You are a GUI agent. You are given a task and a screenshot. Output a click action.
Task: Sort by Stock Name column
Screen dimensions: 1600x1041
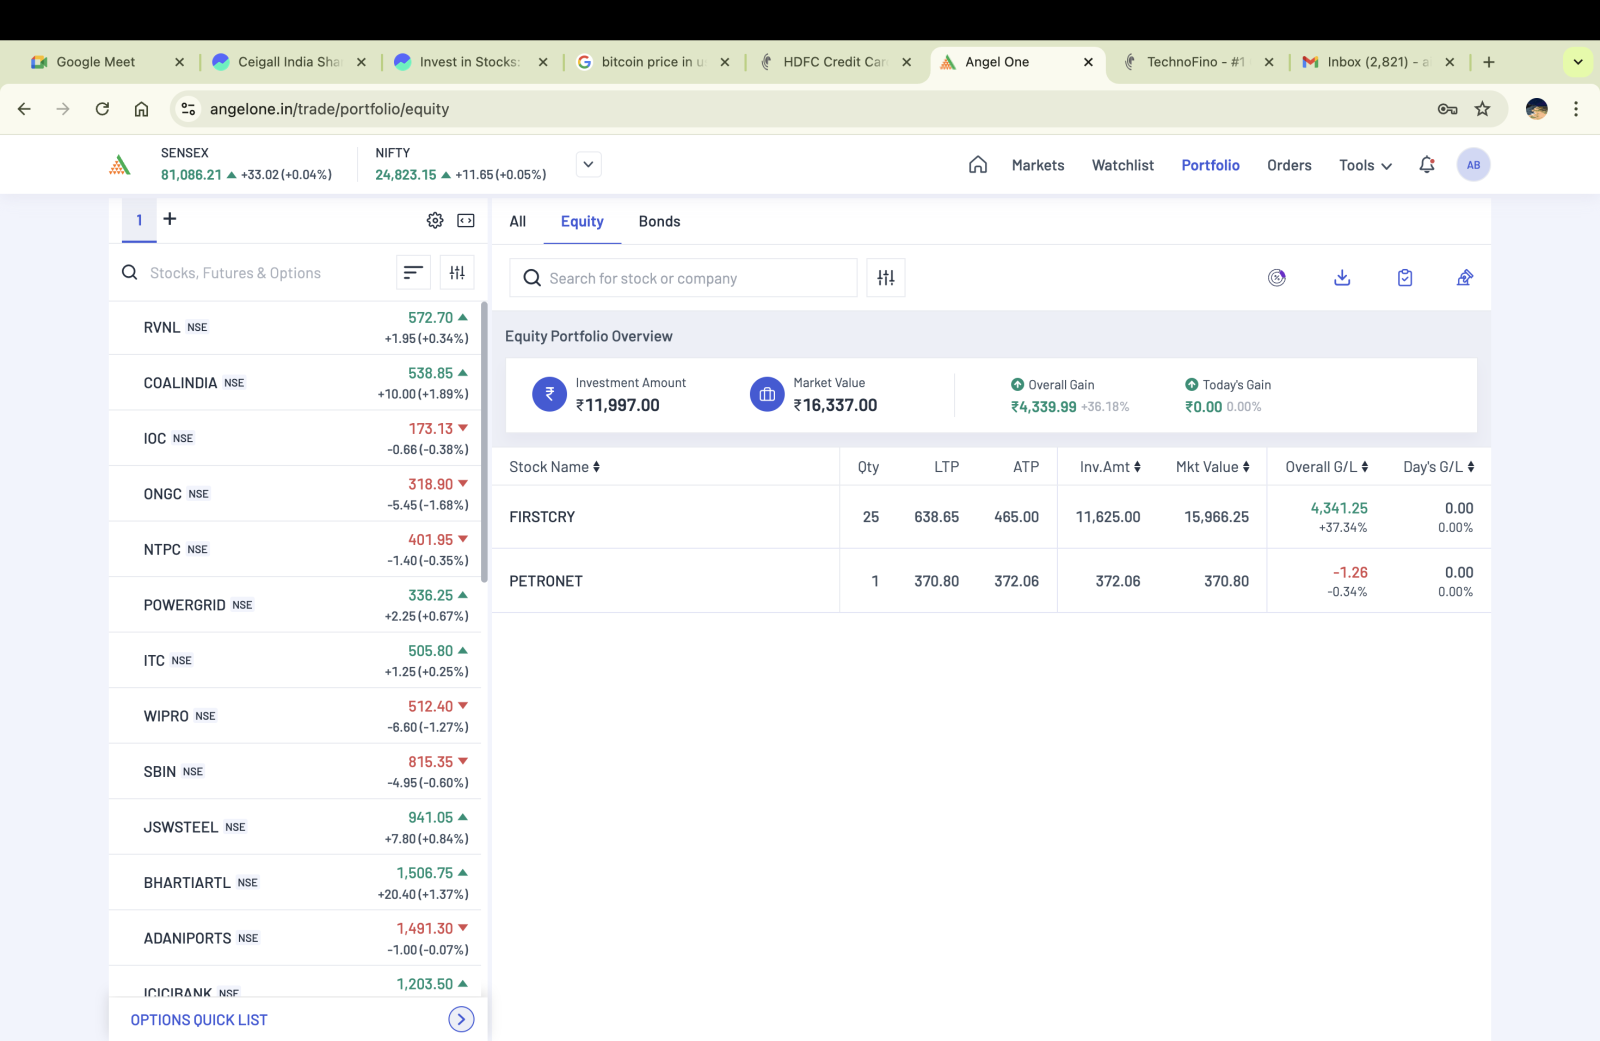pos(554,467)
